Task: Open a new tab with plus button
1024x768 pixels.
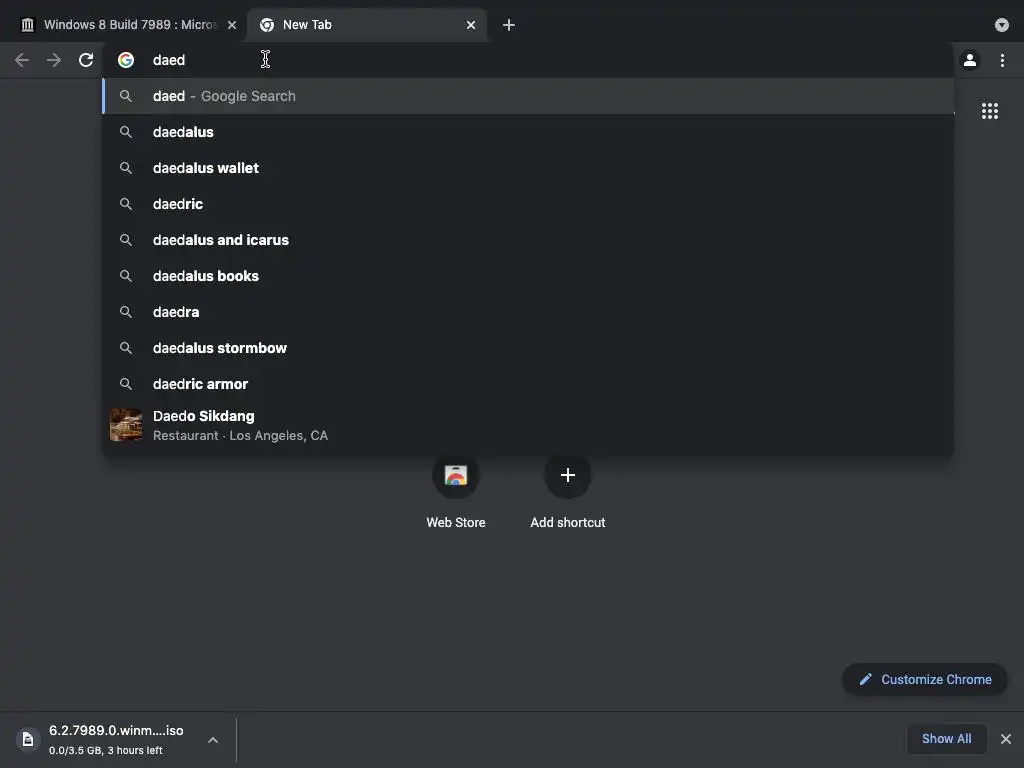Action: coord(509,25)
